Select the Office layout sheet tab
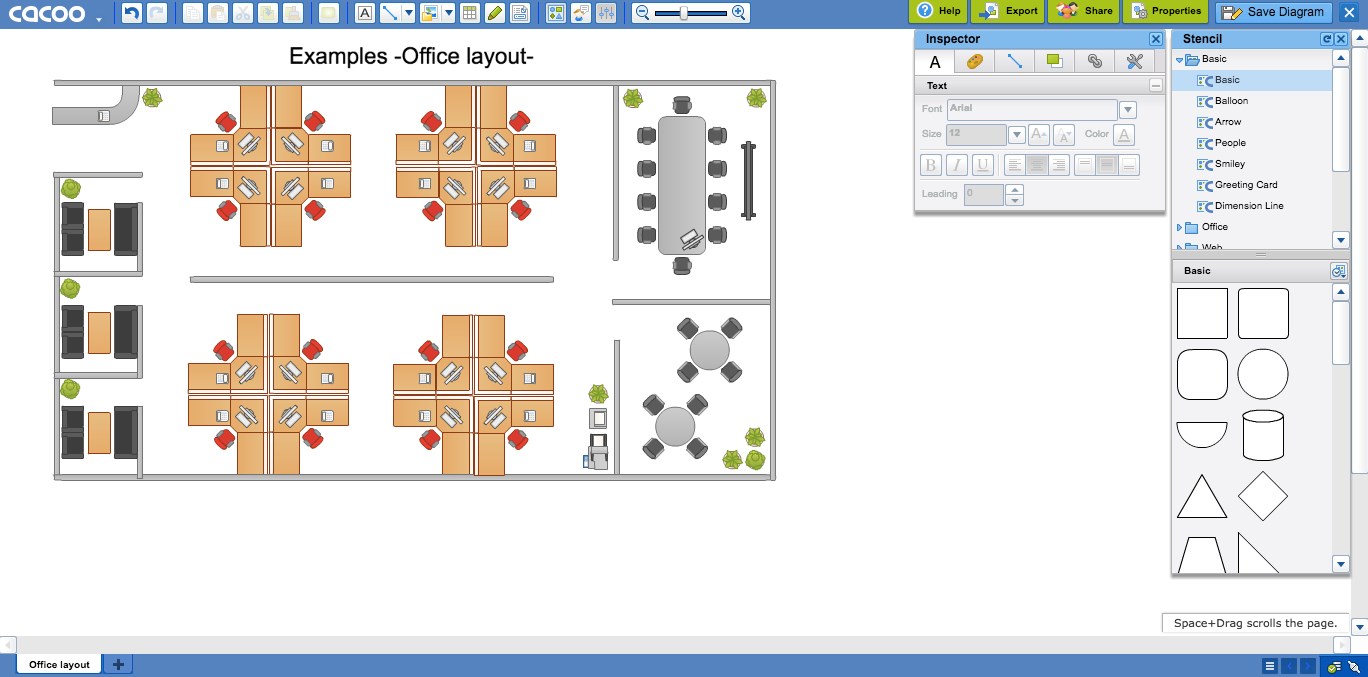The height and width of the screenshot is (677, 1368). pos(59,664)
